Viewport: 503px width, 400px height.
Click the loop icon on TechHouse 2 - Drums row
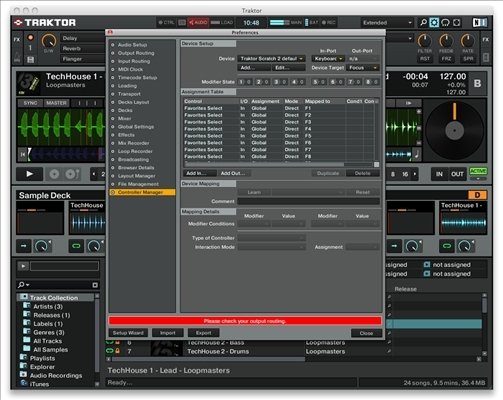(x=110, y=351)
